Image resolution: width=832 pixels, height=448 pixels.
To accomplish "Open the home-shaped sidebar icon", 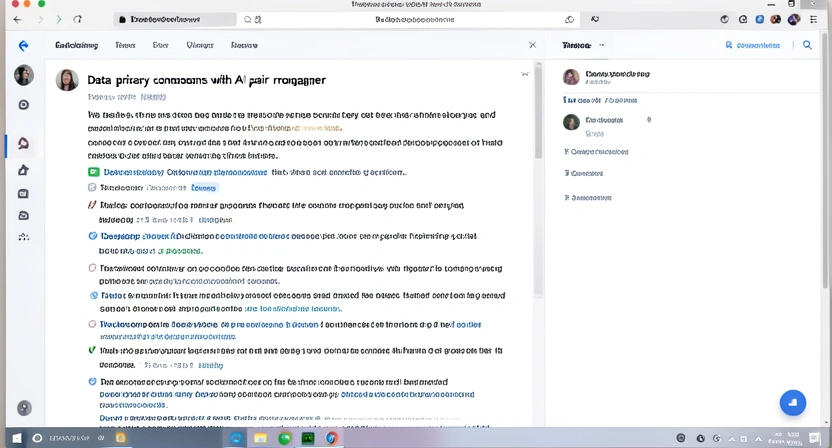I will click(23, 170).
